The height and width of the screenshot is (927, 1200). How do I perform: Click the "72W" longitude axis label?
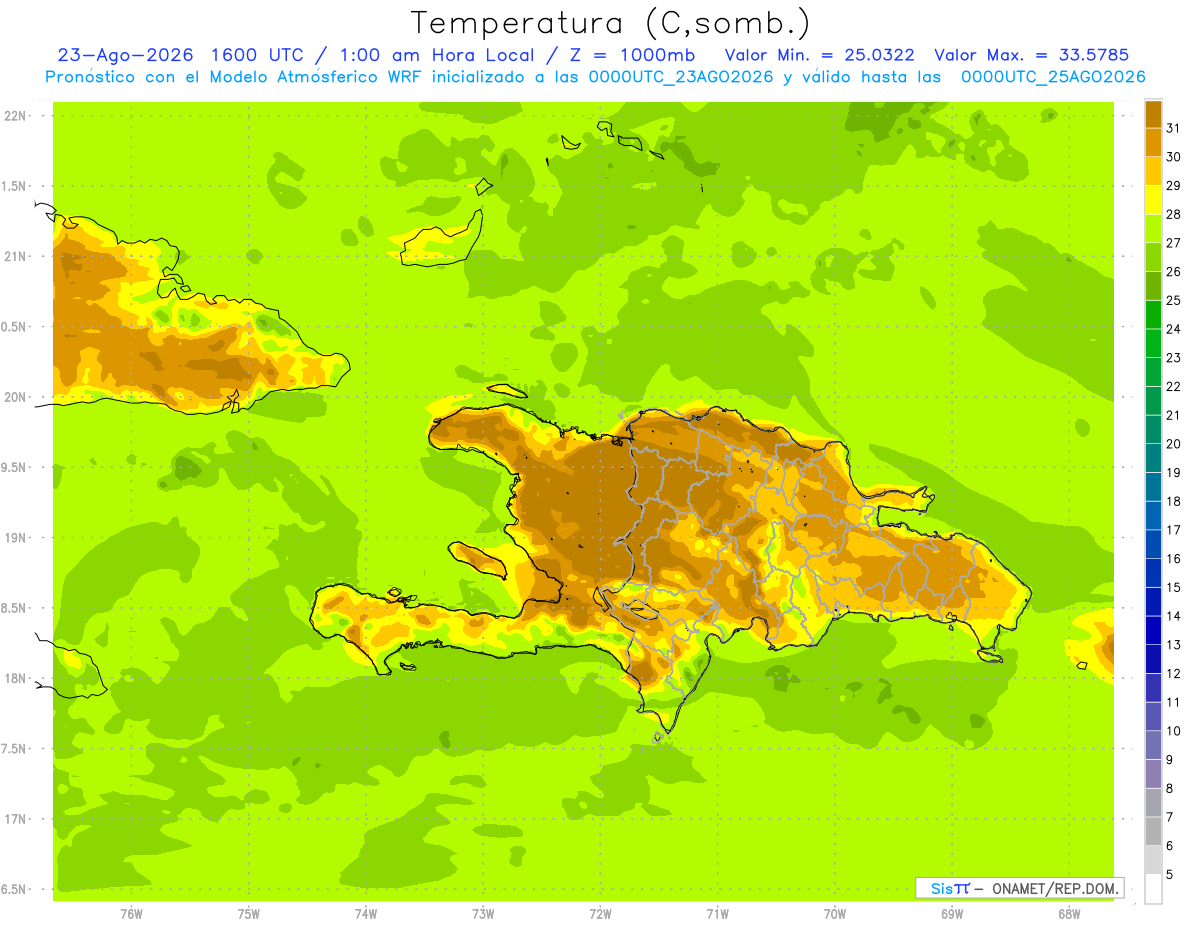tap(601, 914)
